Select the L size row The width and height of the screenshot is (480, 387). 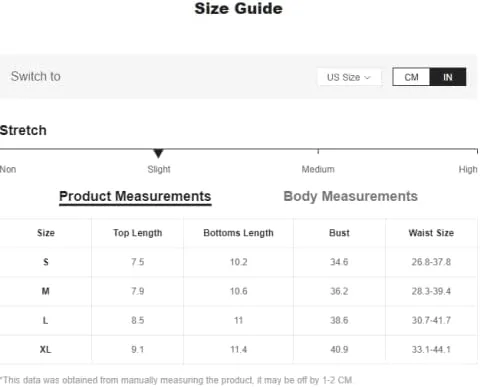coord(238,320)
